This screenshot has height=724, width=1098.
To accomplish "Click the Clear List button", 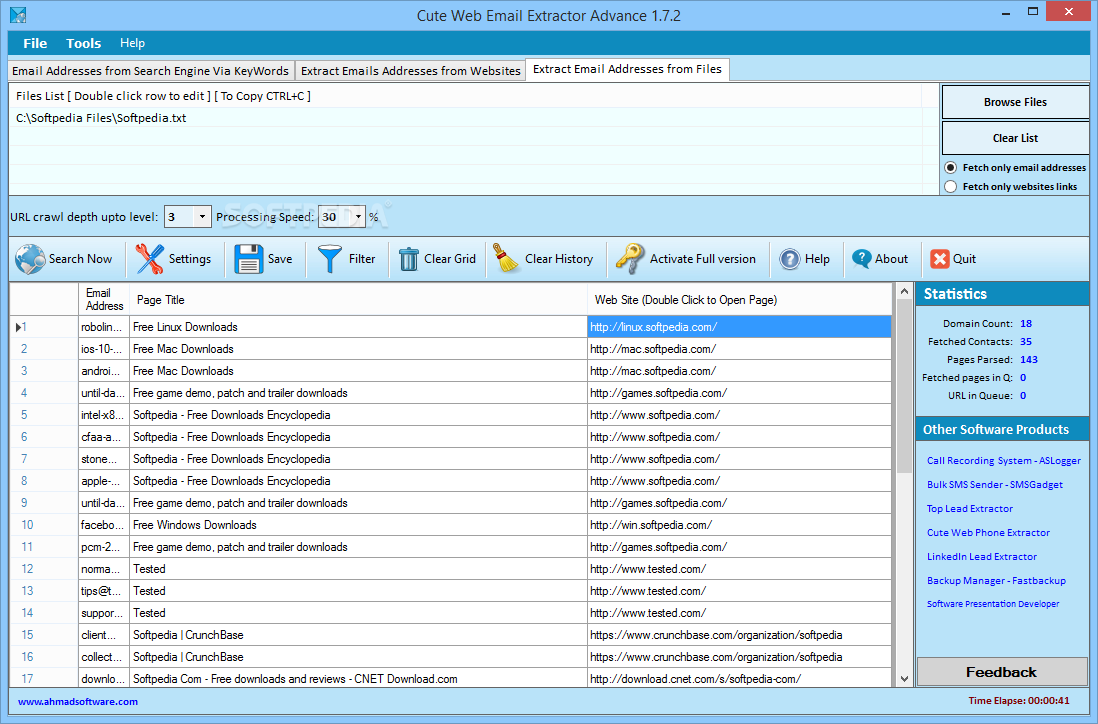I will 1015,138.
